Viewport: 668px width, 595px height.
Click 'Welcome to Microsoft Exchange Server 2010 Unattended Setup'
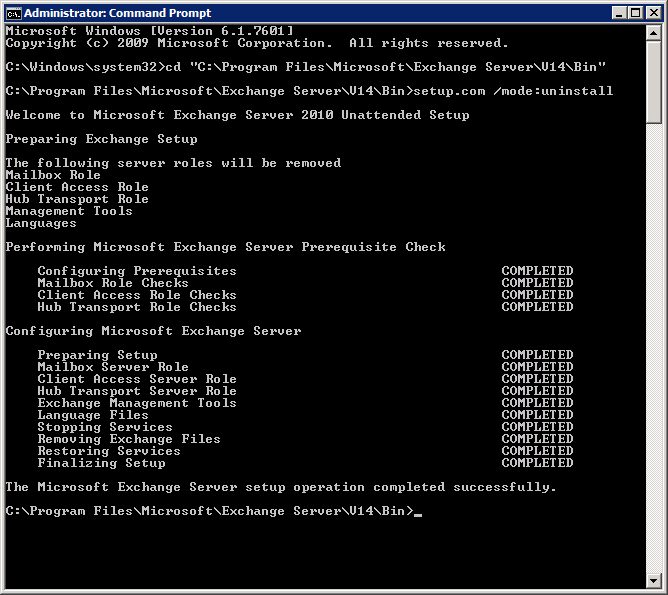pos(237,115)
